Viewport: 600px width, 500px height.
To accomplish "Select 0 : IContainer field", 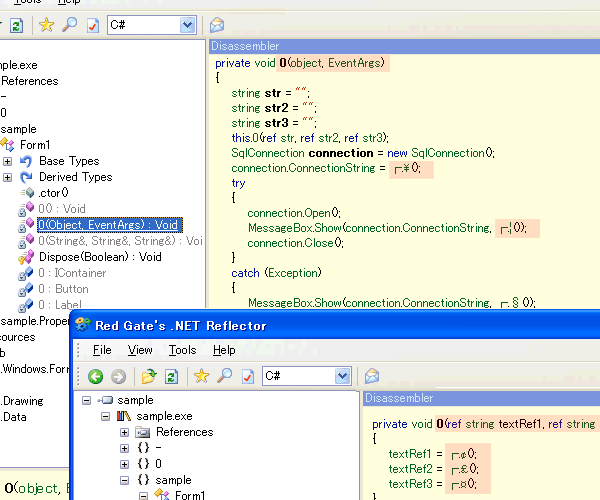I will coord(72,273).
